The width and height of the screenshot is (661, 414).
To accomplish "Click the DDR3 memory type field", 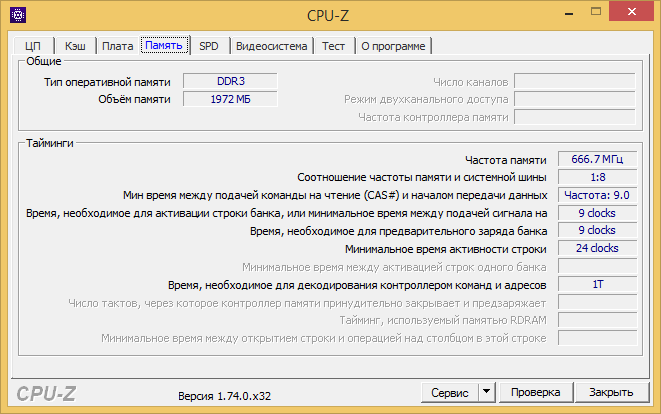I will [231, 81].
